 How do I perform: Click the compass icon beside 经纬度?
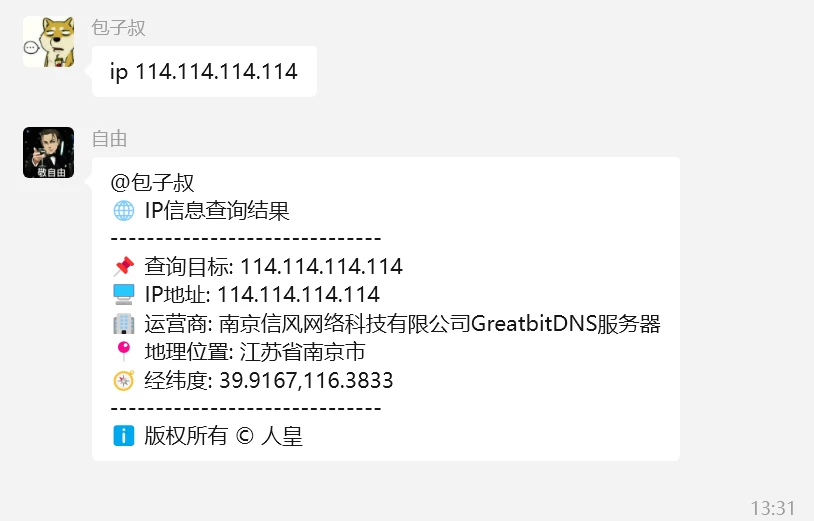point(124,380)
